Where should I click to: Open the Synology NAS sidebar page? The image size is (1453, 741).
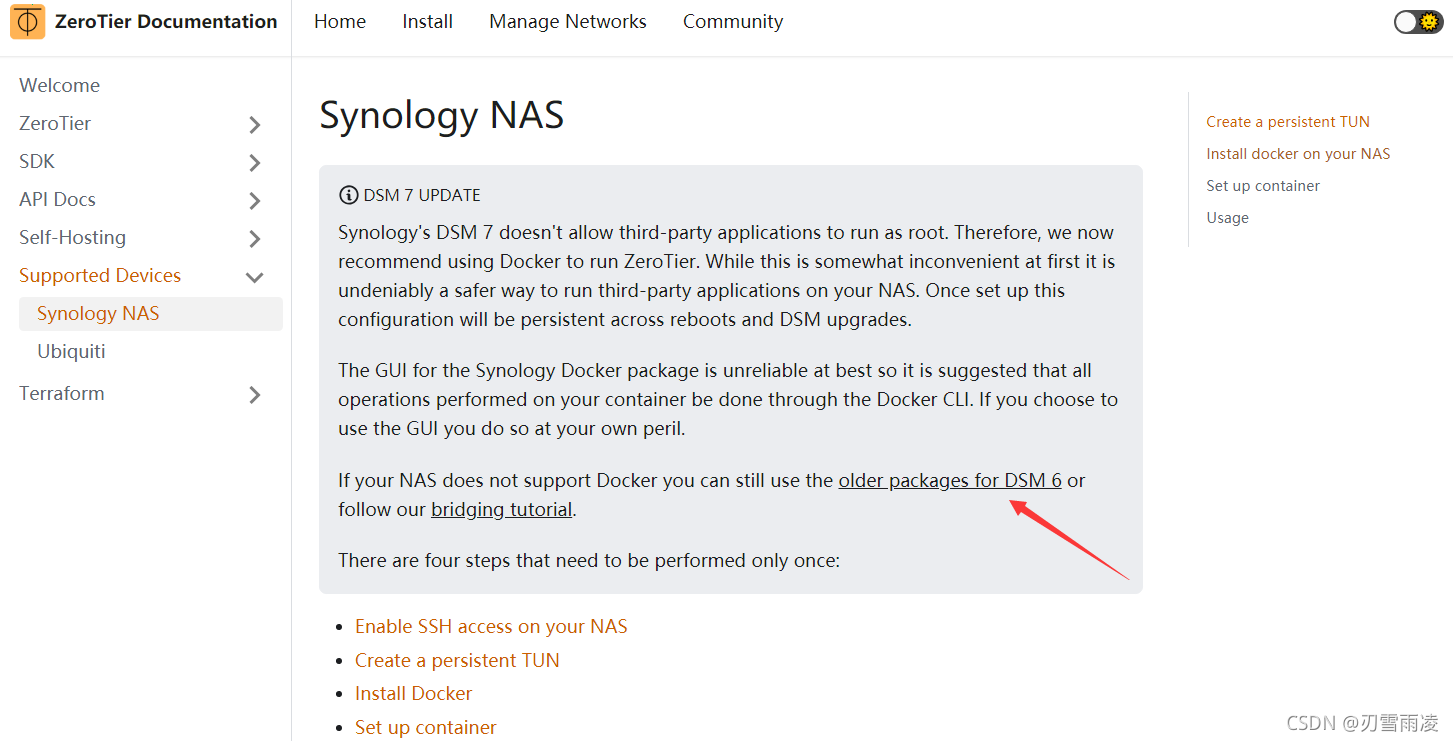click(151, 313)
